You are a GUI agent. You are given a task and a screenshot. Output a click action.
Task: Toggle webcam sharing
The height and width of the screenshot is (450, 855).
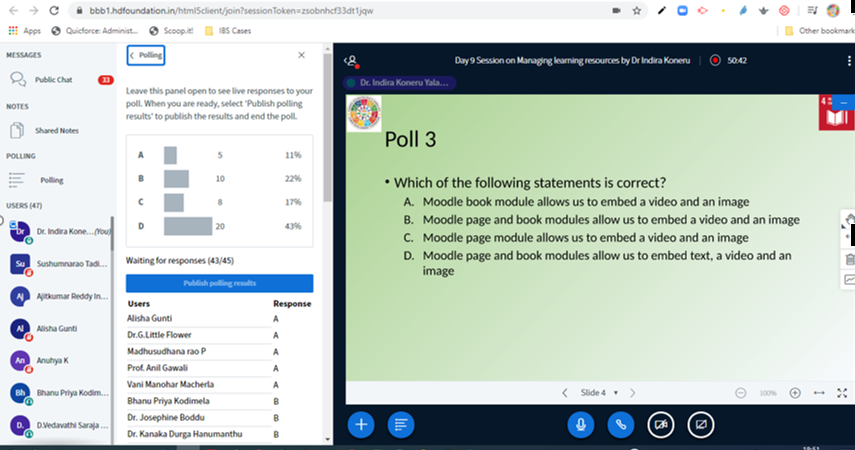coord(661,424)
